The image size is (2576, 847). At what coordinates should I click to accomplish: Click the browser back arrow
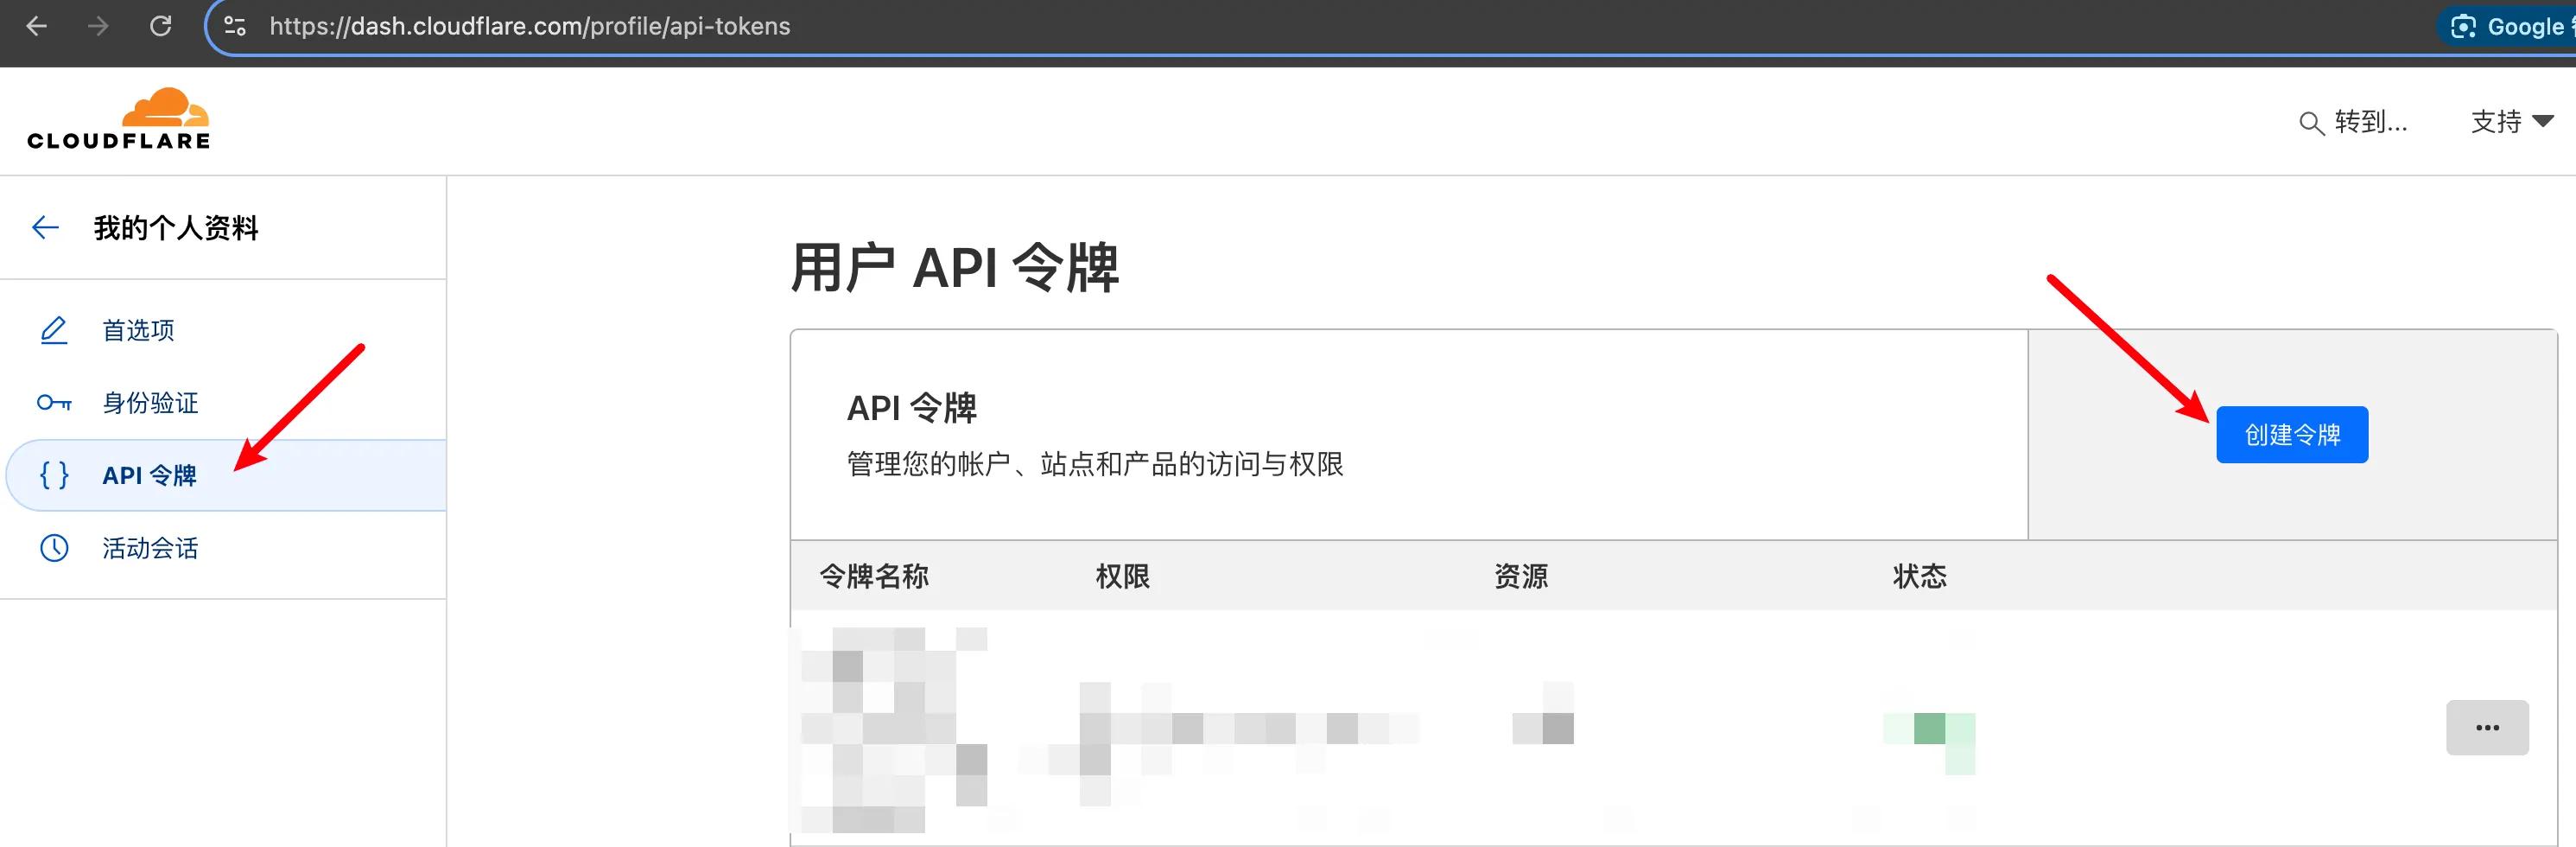coord(37,26)
